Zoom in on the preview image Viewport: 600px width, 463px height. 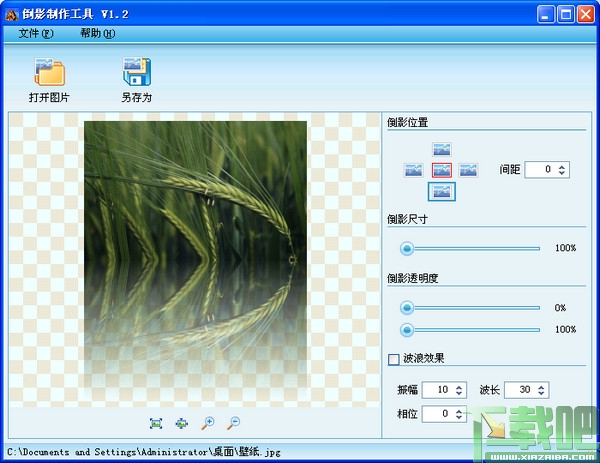point(207,423)
